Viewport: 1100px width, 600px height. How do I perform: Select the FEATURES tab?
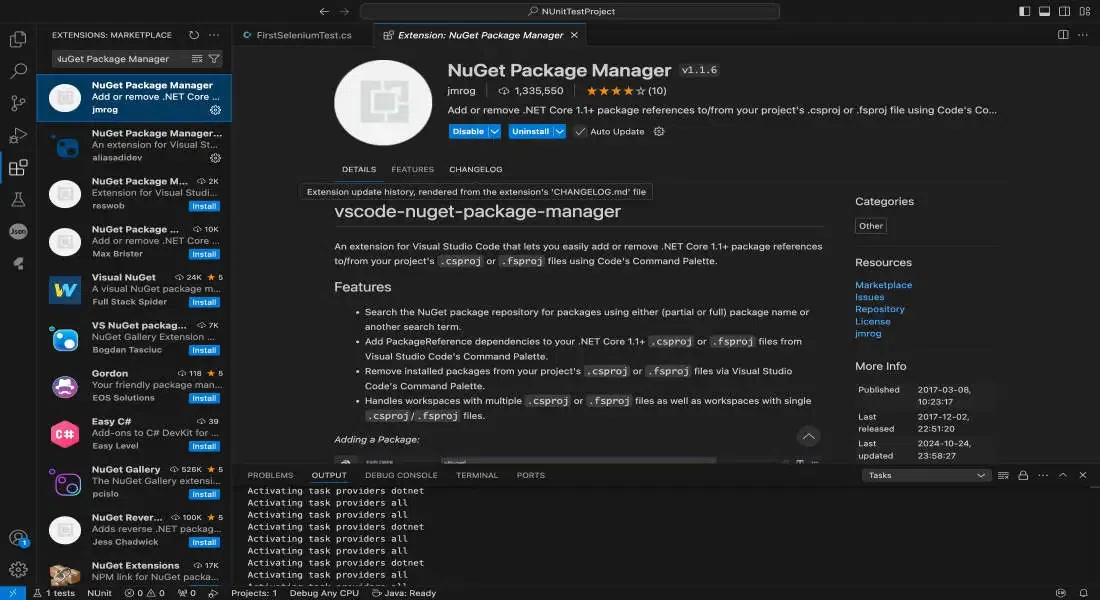click(x=412, y=169)
